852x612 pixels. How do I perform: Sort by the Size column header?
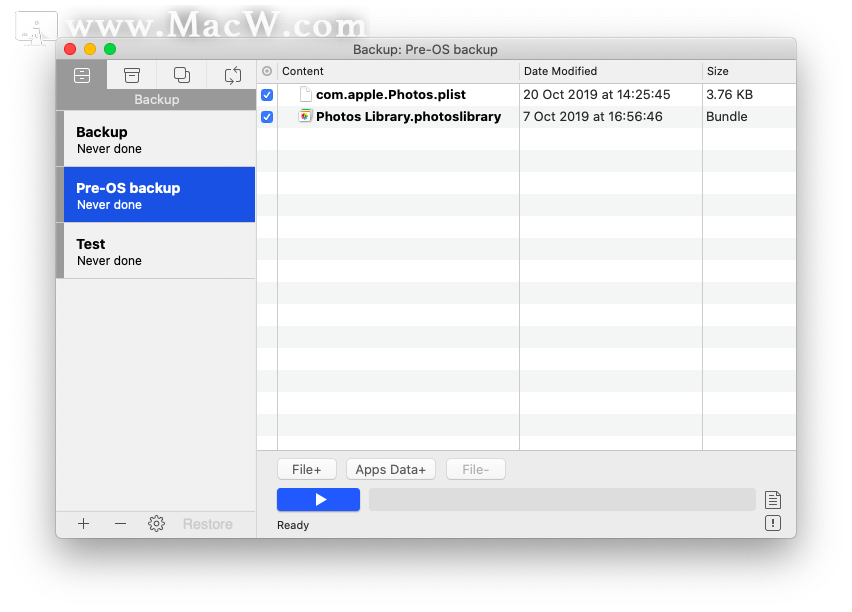pos(749,71)
